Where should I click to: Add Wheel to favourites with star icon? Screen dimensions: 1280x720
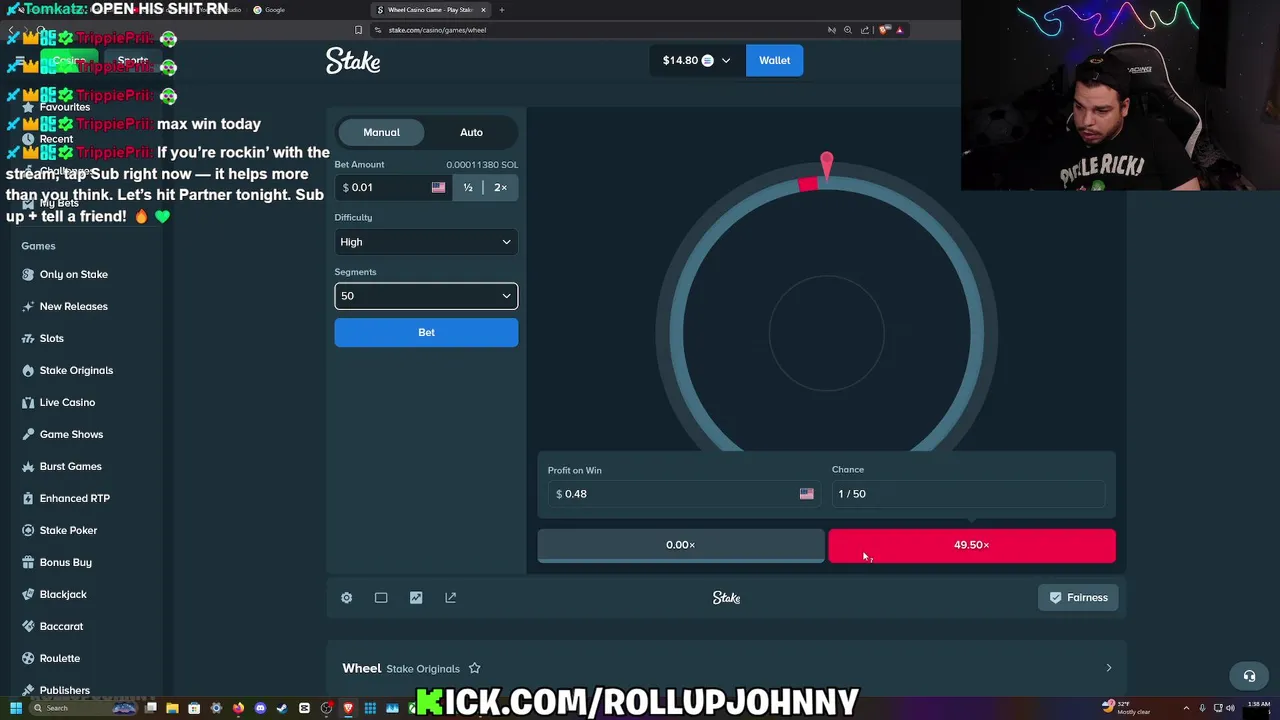(x=475, y=668)
